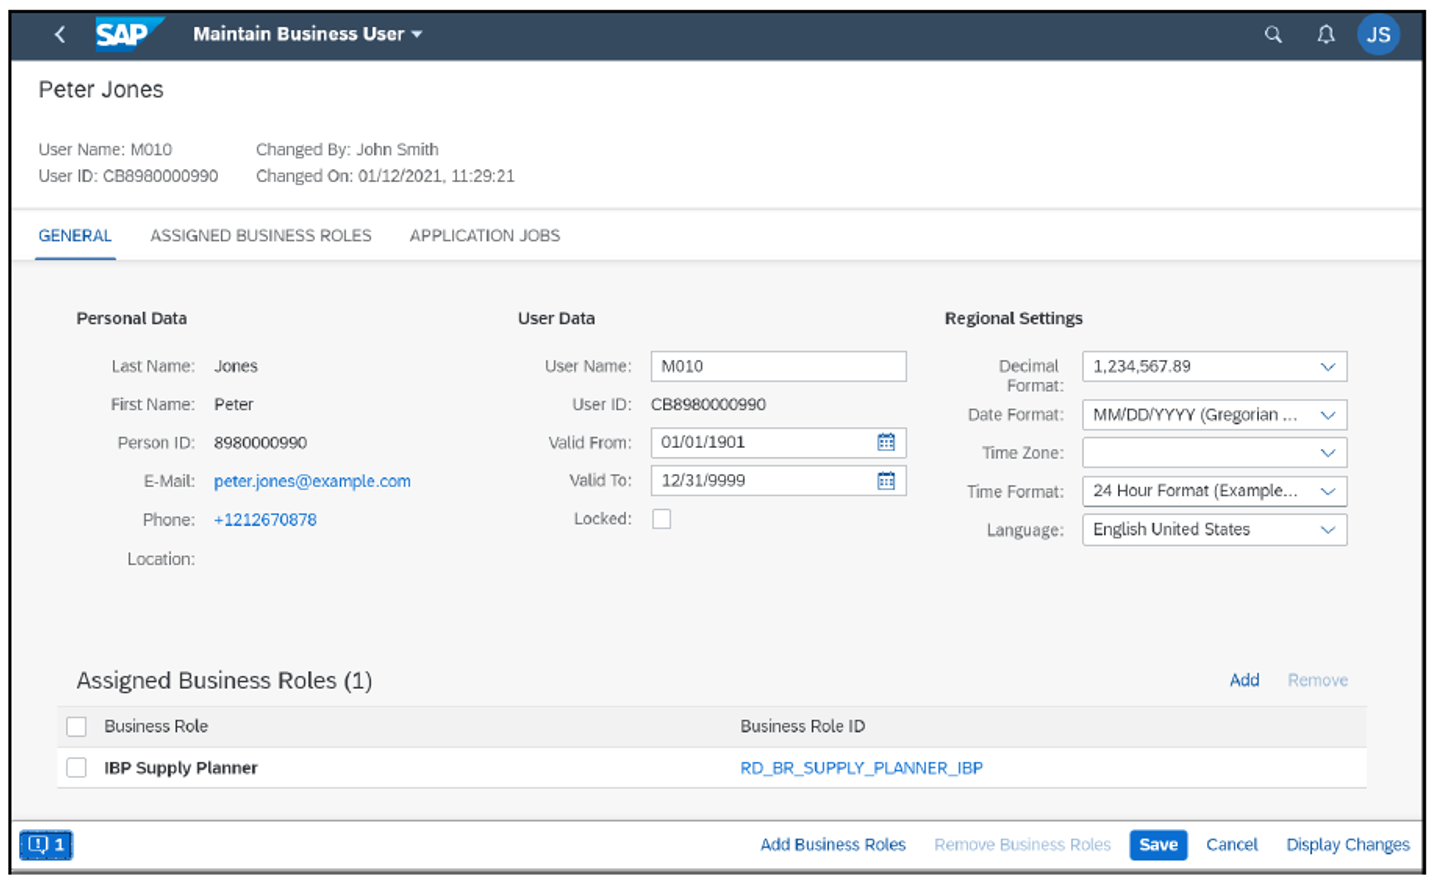Check the select-all Business Role checkbox
Screen dimensions: 1436x884
[x=76, y=726]
